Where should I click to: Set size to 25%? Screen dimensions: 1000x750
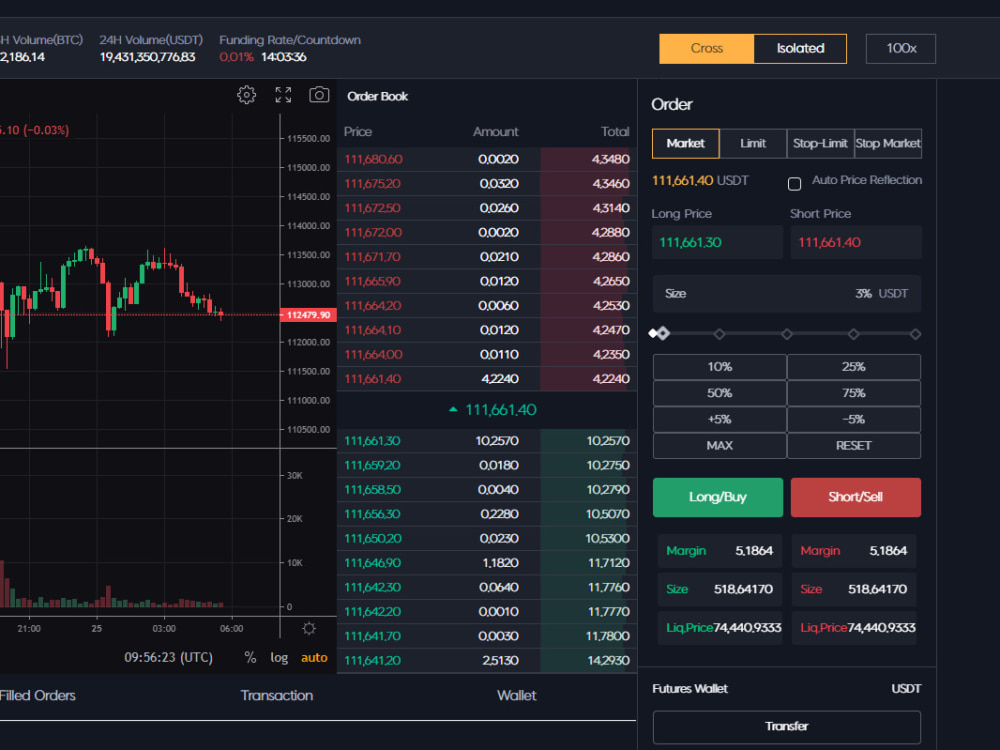click(854, 367)
